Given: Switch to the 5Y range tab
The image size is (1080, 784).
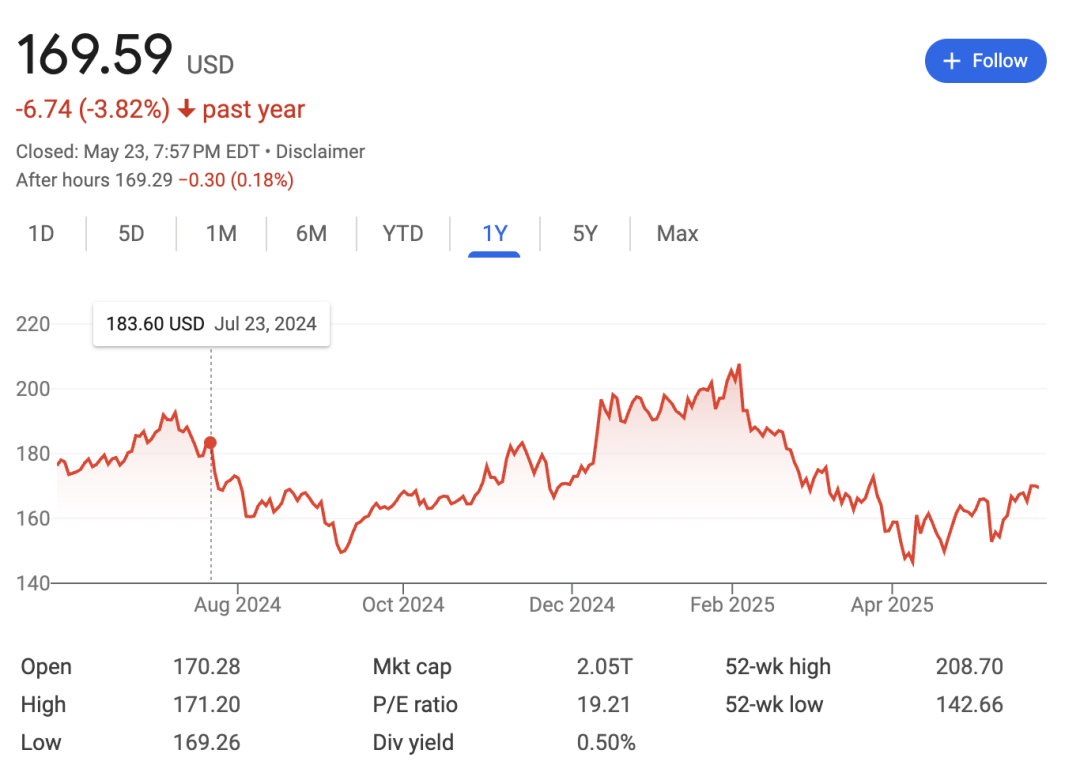Looking at the screenshot, I should tap(585, 234).
